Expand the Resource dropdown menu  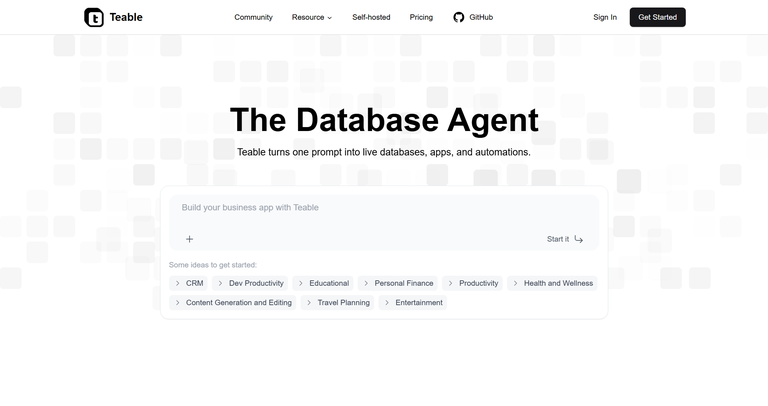click(312, 17)
